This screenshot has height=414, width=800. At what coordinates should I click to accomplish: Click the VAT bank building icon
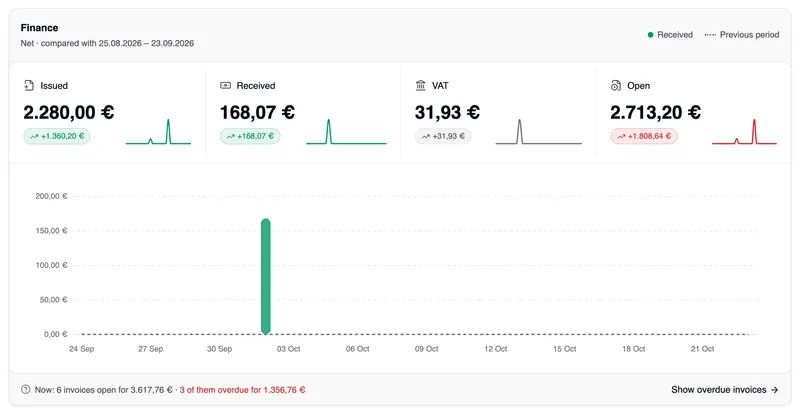[420, 85]
